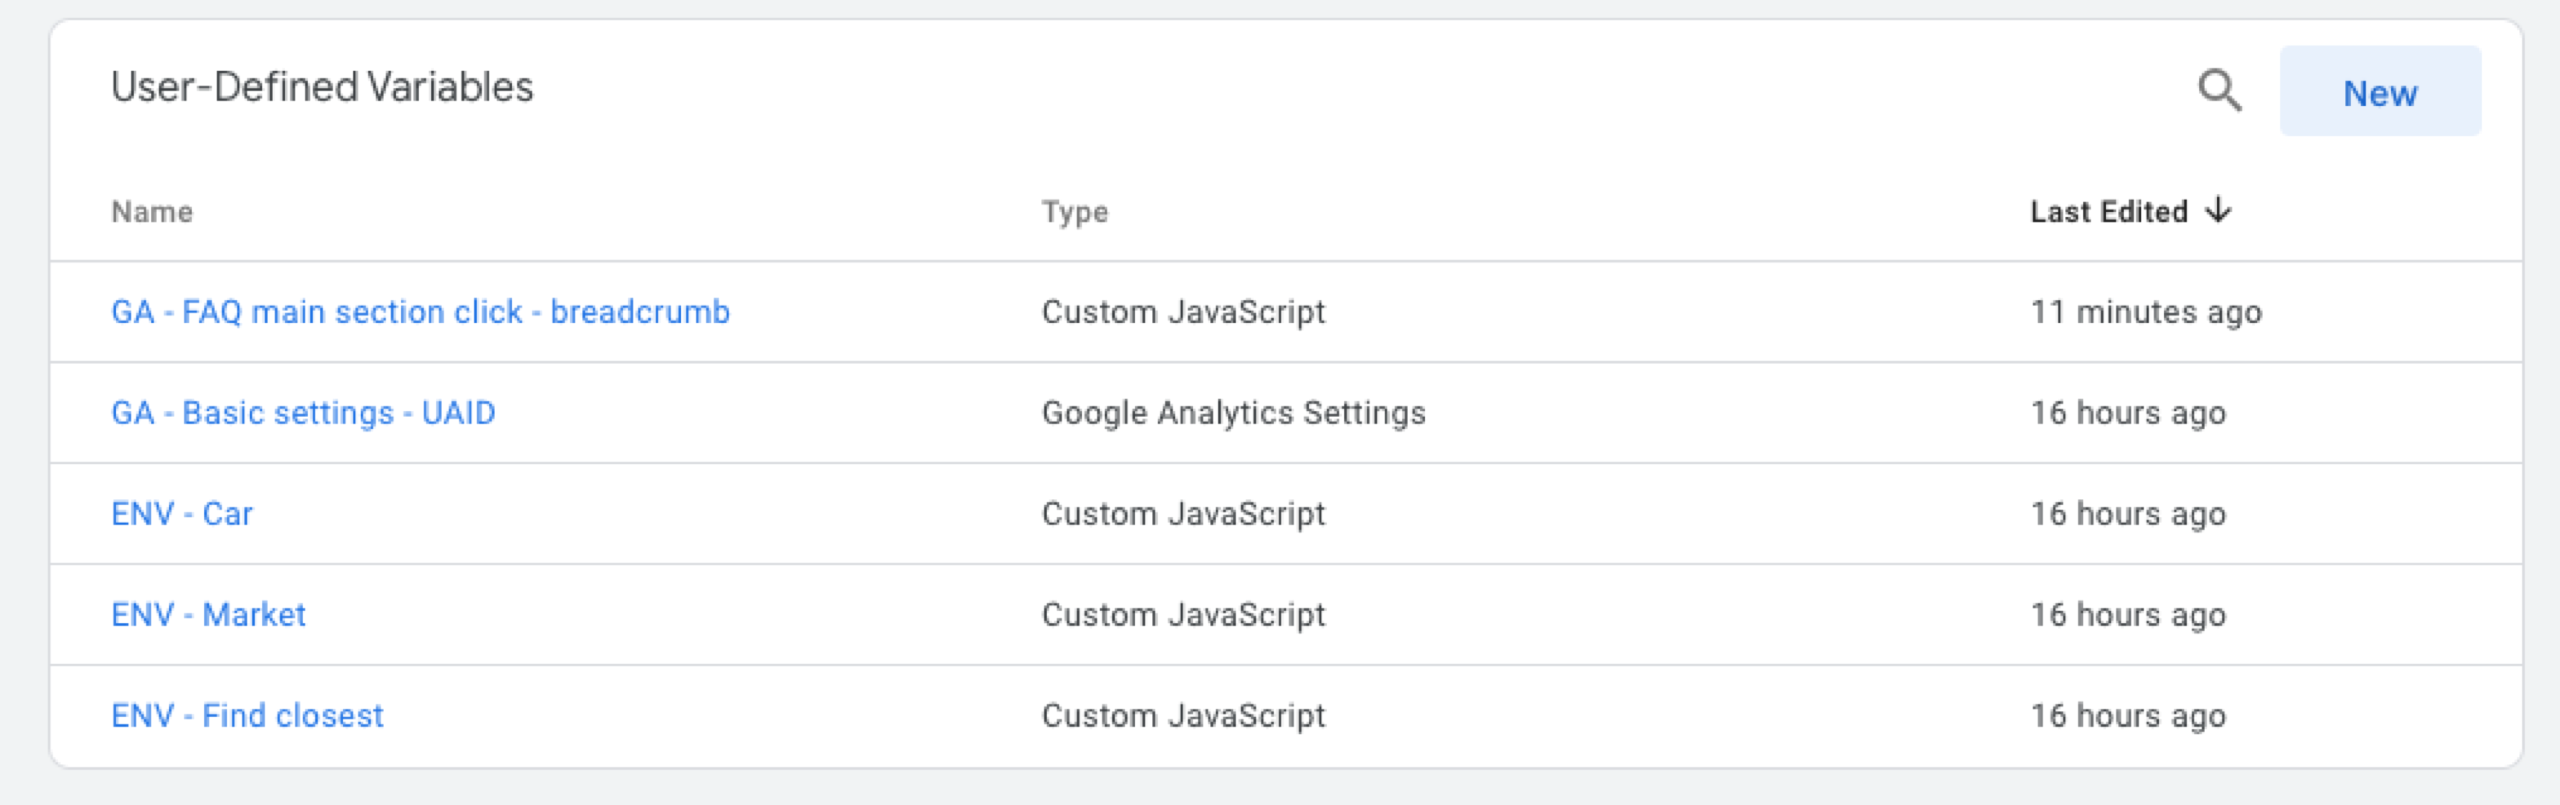Click the User-Defined Variables heading
Image resolution: width=2560 pixels, height=805 pixels.
pyautogui.click(x=322, y=87)
